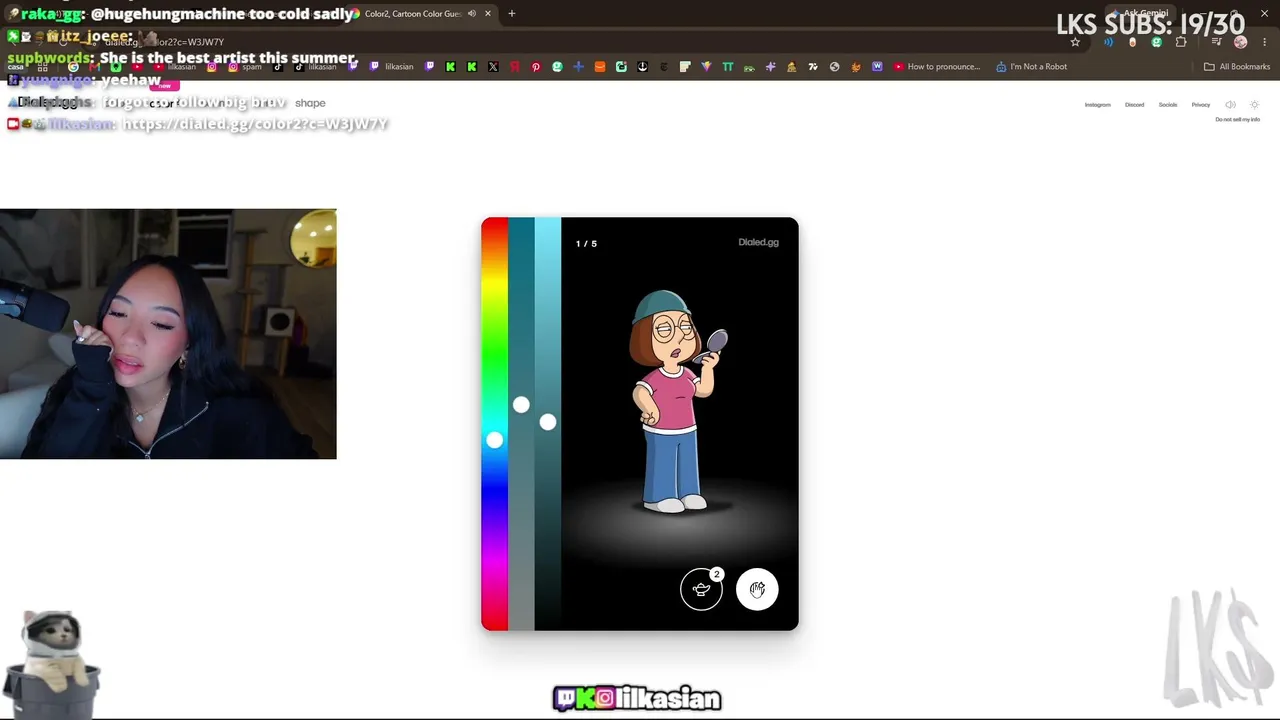Click the brightness slider handle
1280x720 pixels.
(548, 422)
